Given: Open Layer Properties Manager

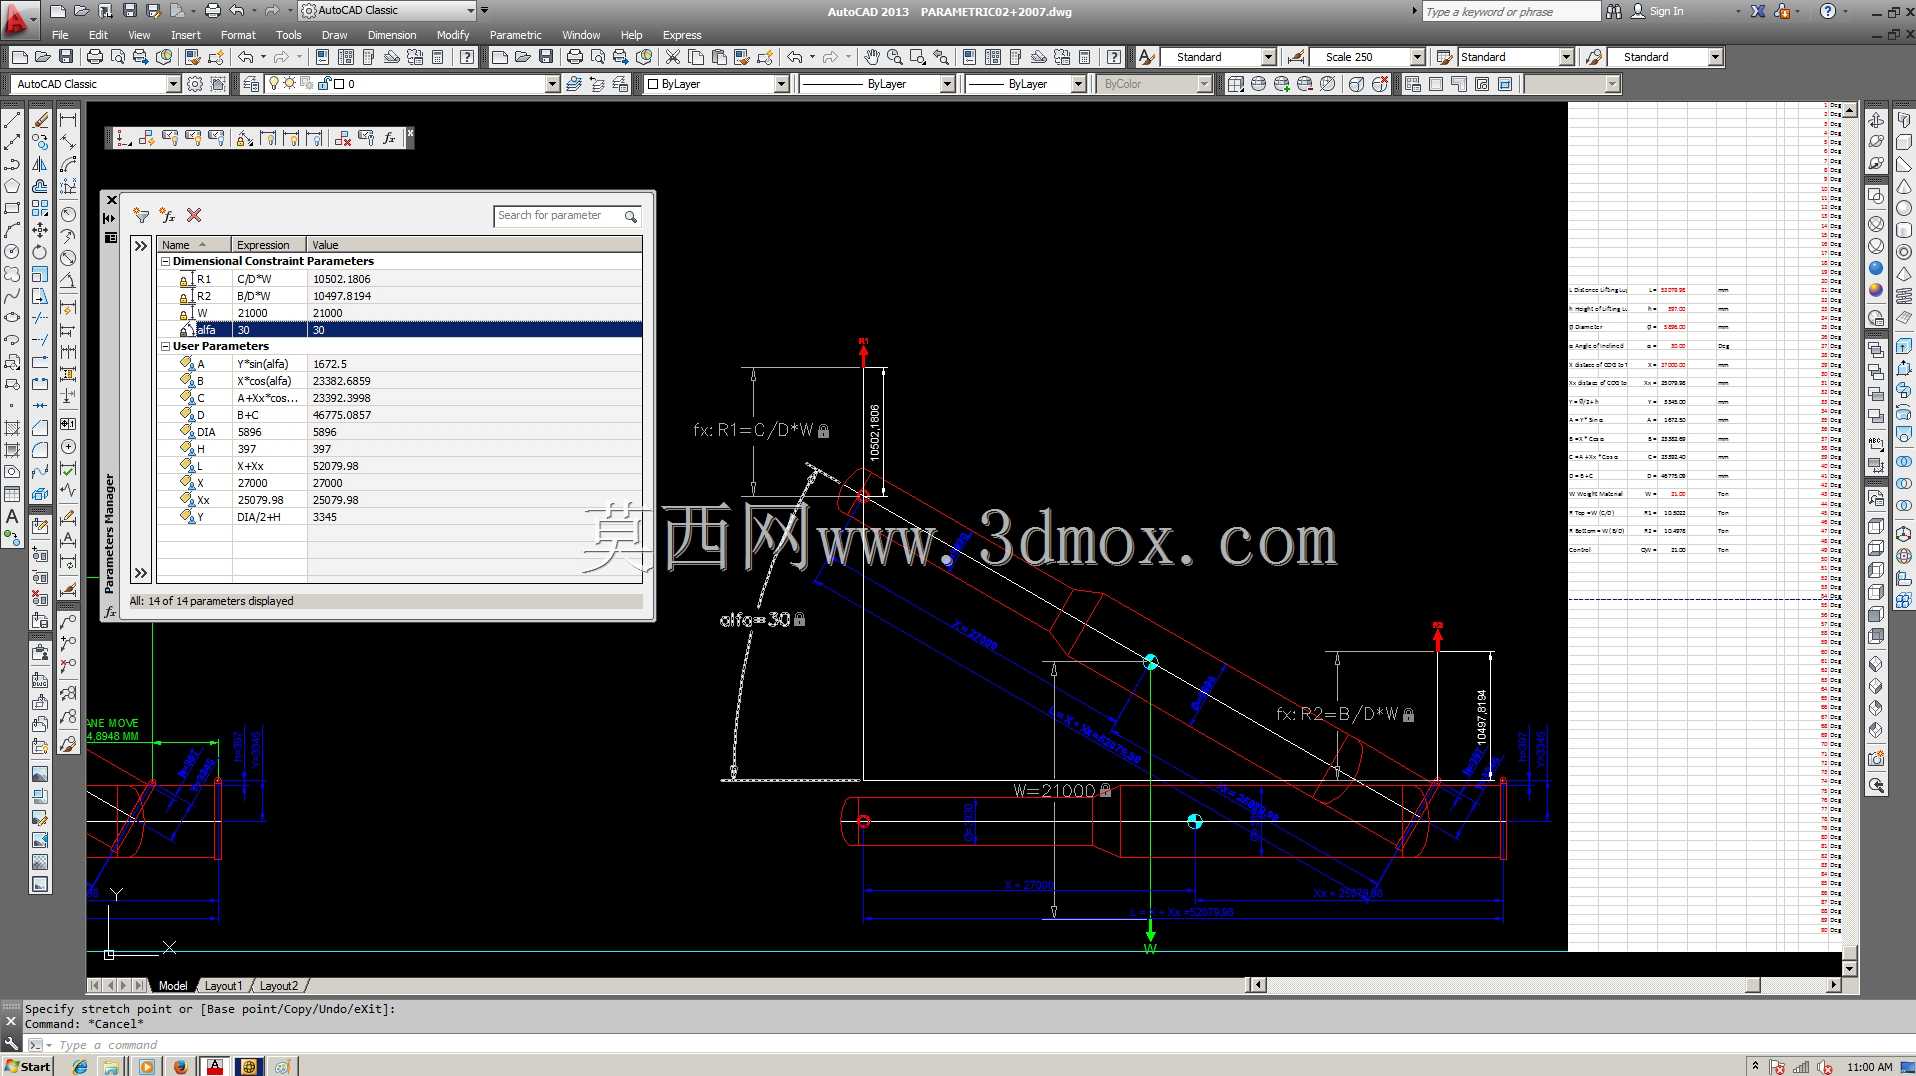Looking at the screenshot, I should (x=251, y=84).
